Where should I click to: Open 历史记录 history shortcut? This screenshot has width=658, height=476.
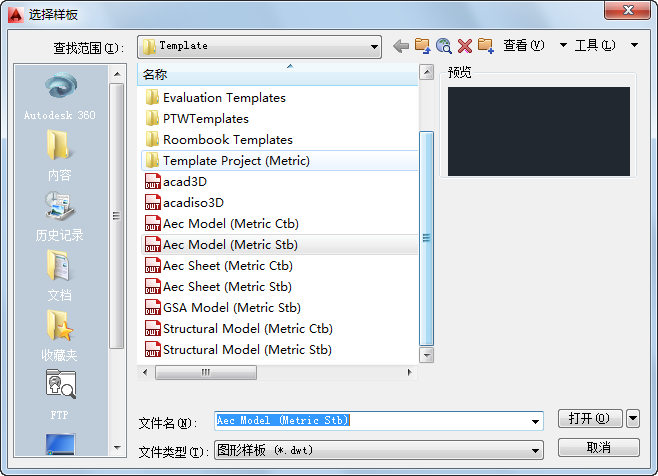[59, 217]
